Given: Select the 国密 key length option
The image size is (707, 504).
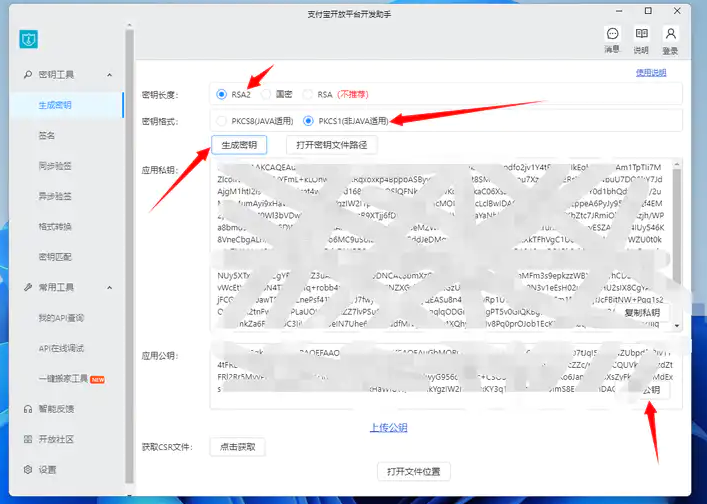Looking at the screenshot, I should [266, 94].
